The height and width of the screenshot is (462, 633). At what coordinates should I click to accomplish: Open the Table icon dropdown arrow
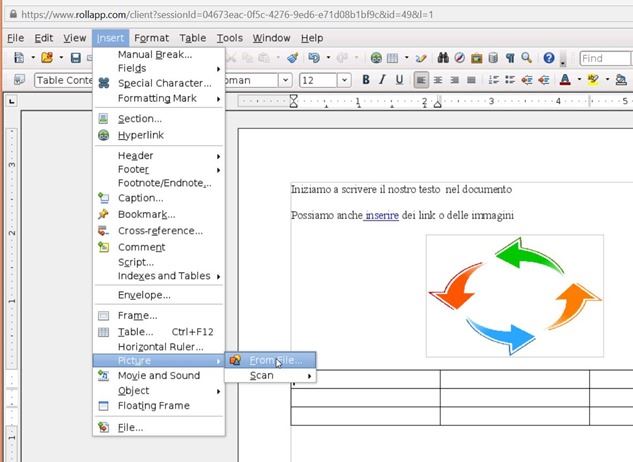[x=407, y=58]
